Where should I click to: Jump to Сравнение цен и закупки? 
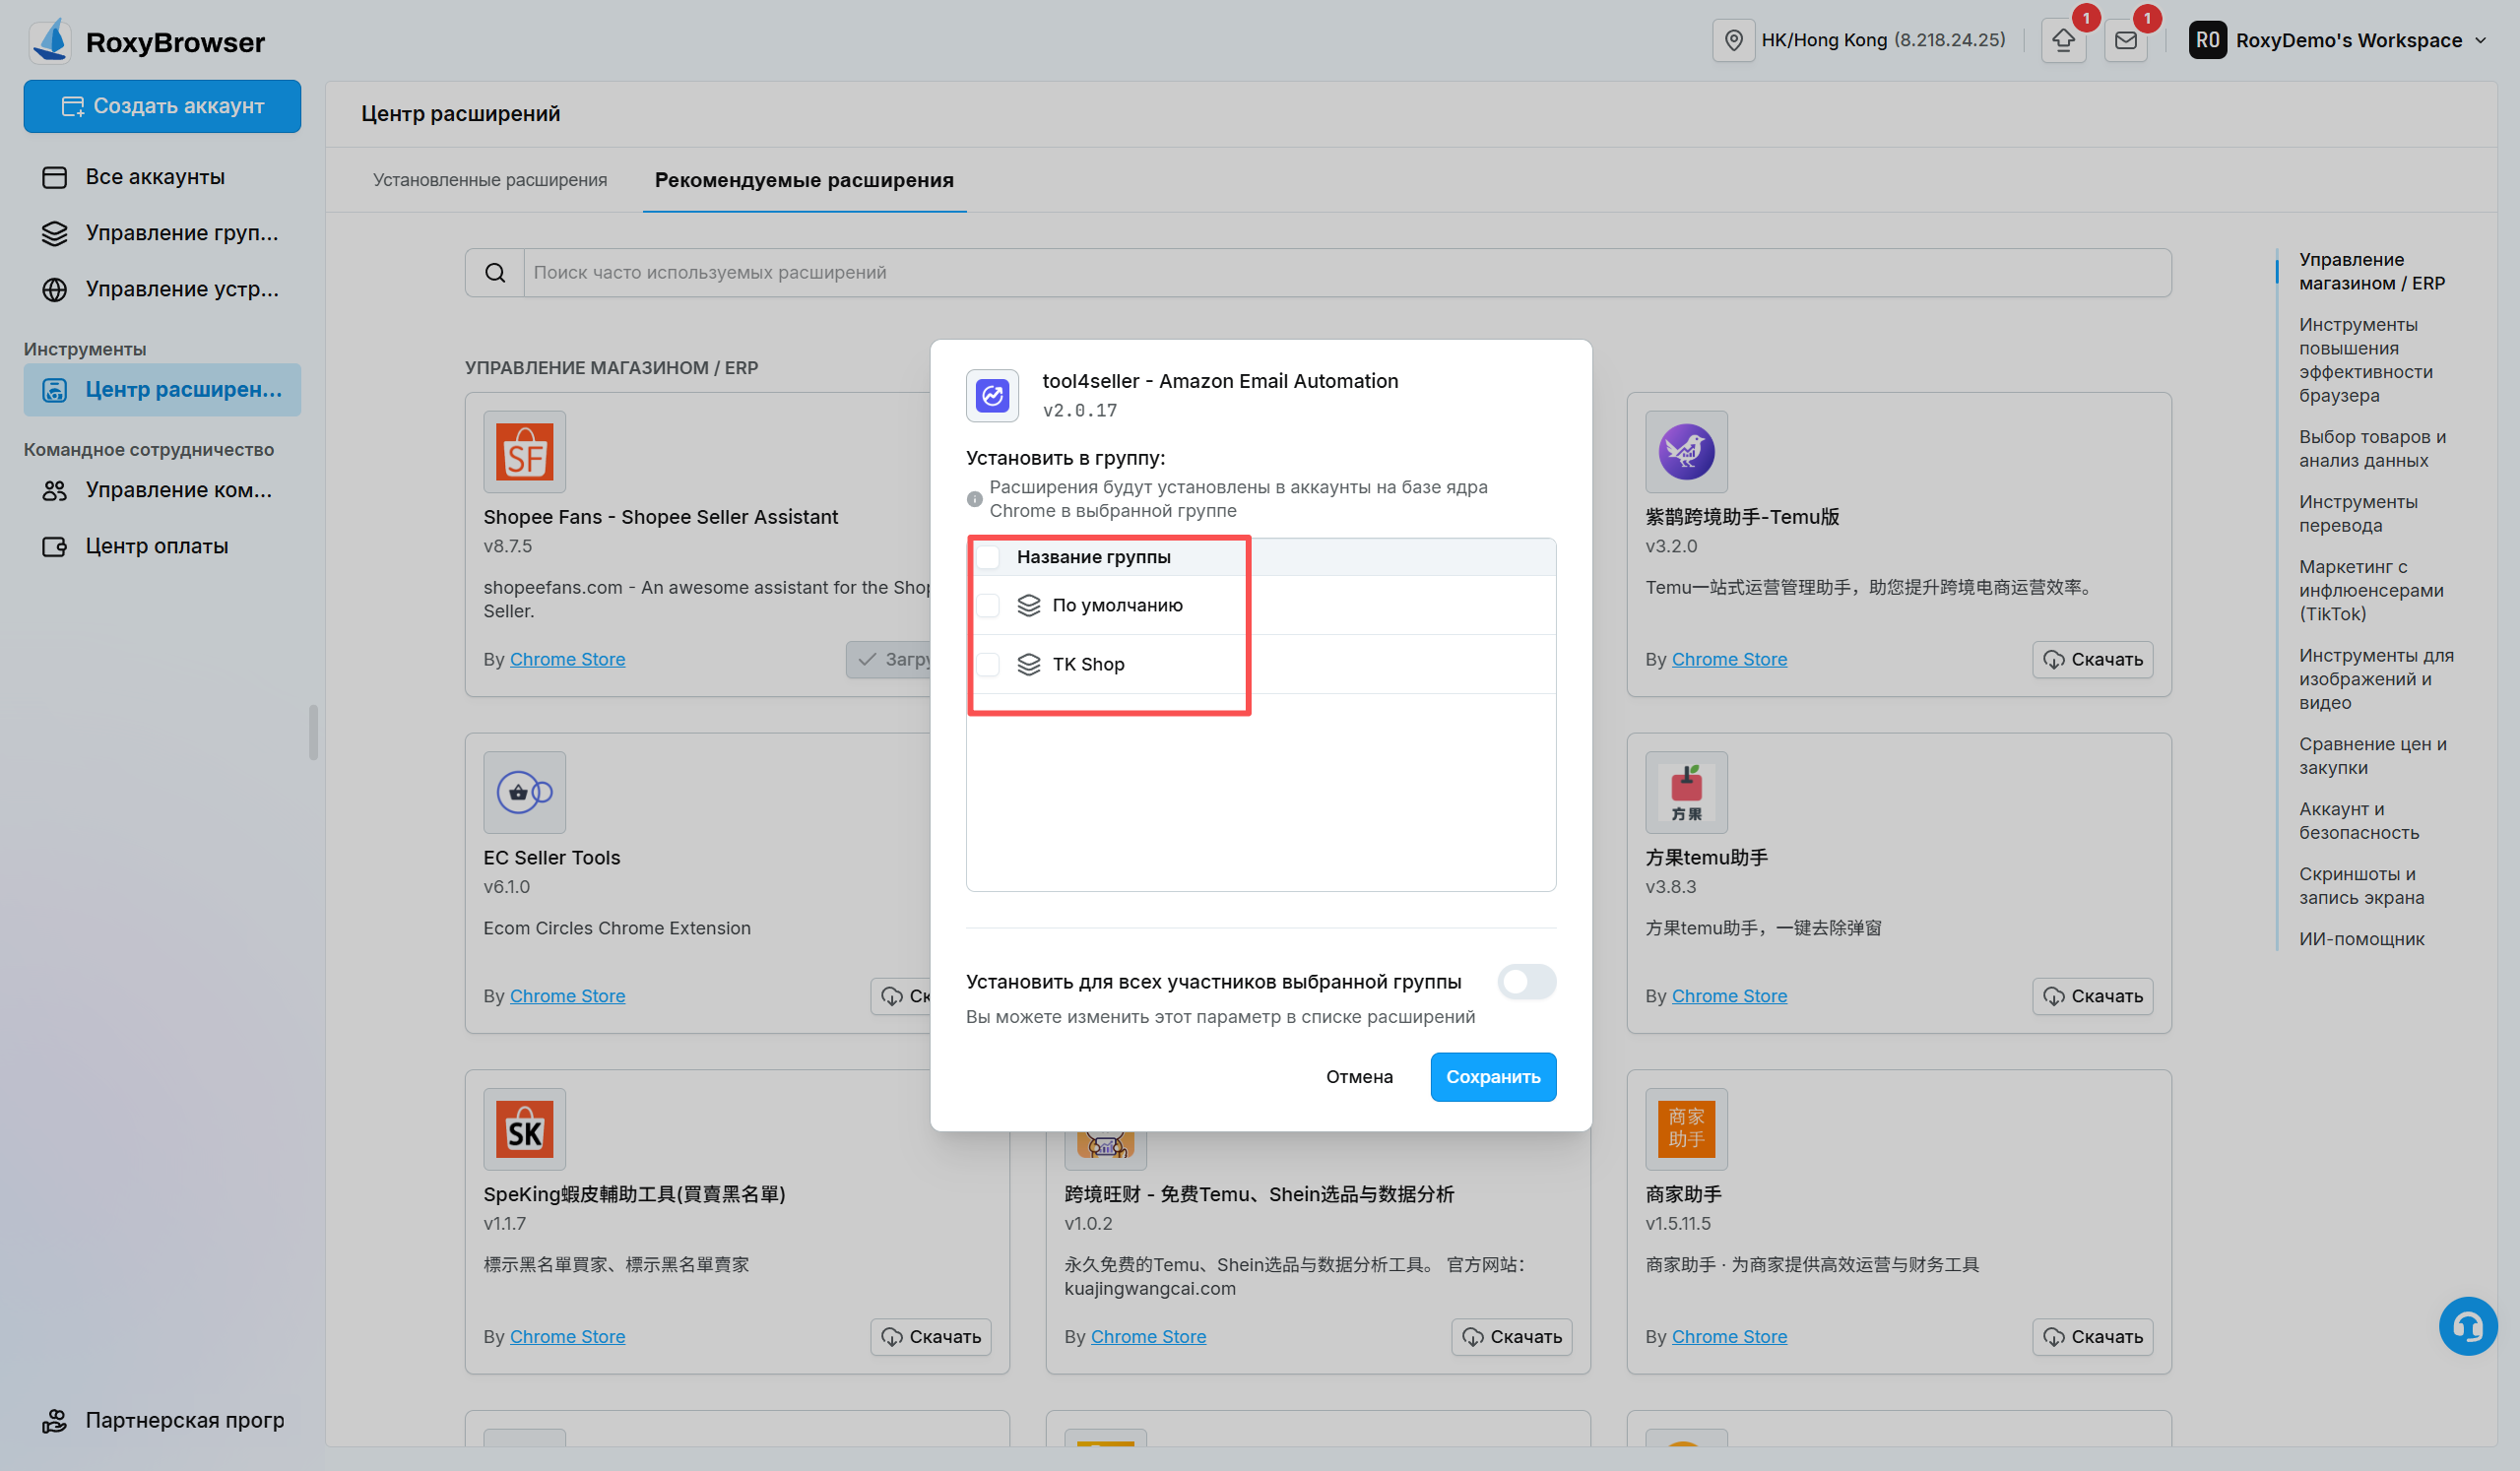[2372, 756]
